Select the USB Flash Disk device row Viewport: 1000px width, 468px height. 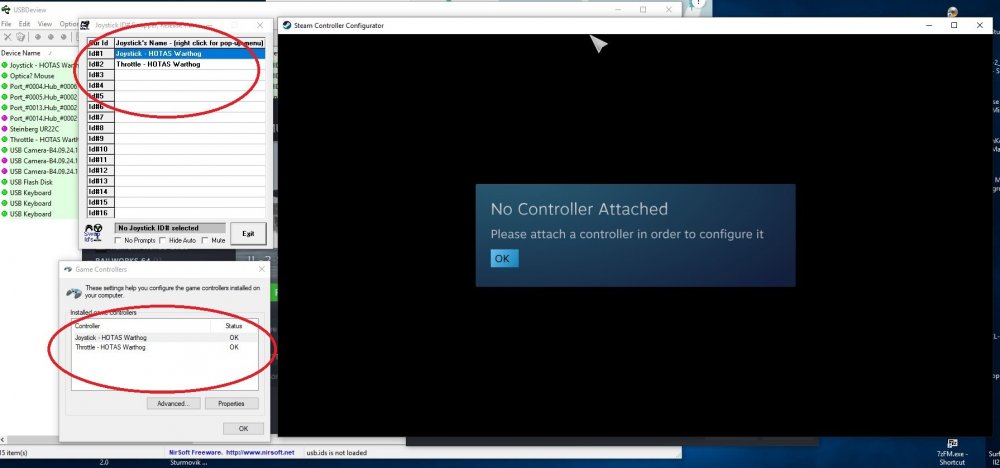point(40,182)
